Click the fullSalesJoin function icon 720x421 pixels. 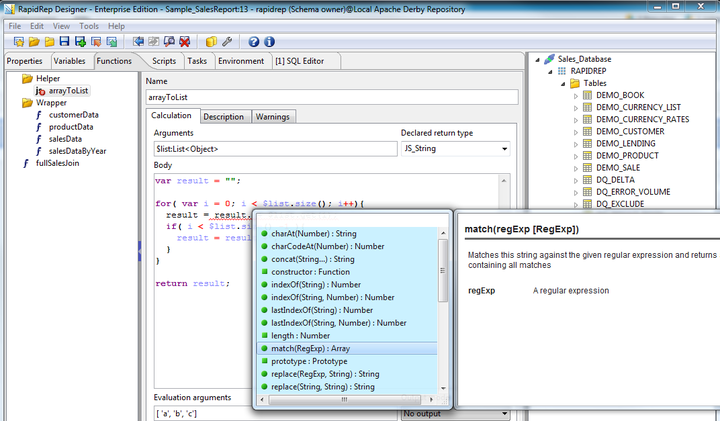tap(26, 163)
